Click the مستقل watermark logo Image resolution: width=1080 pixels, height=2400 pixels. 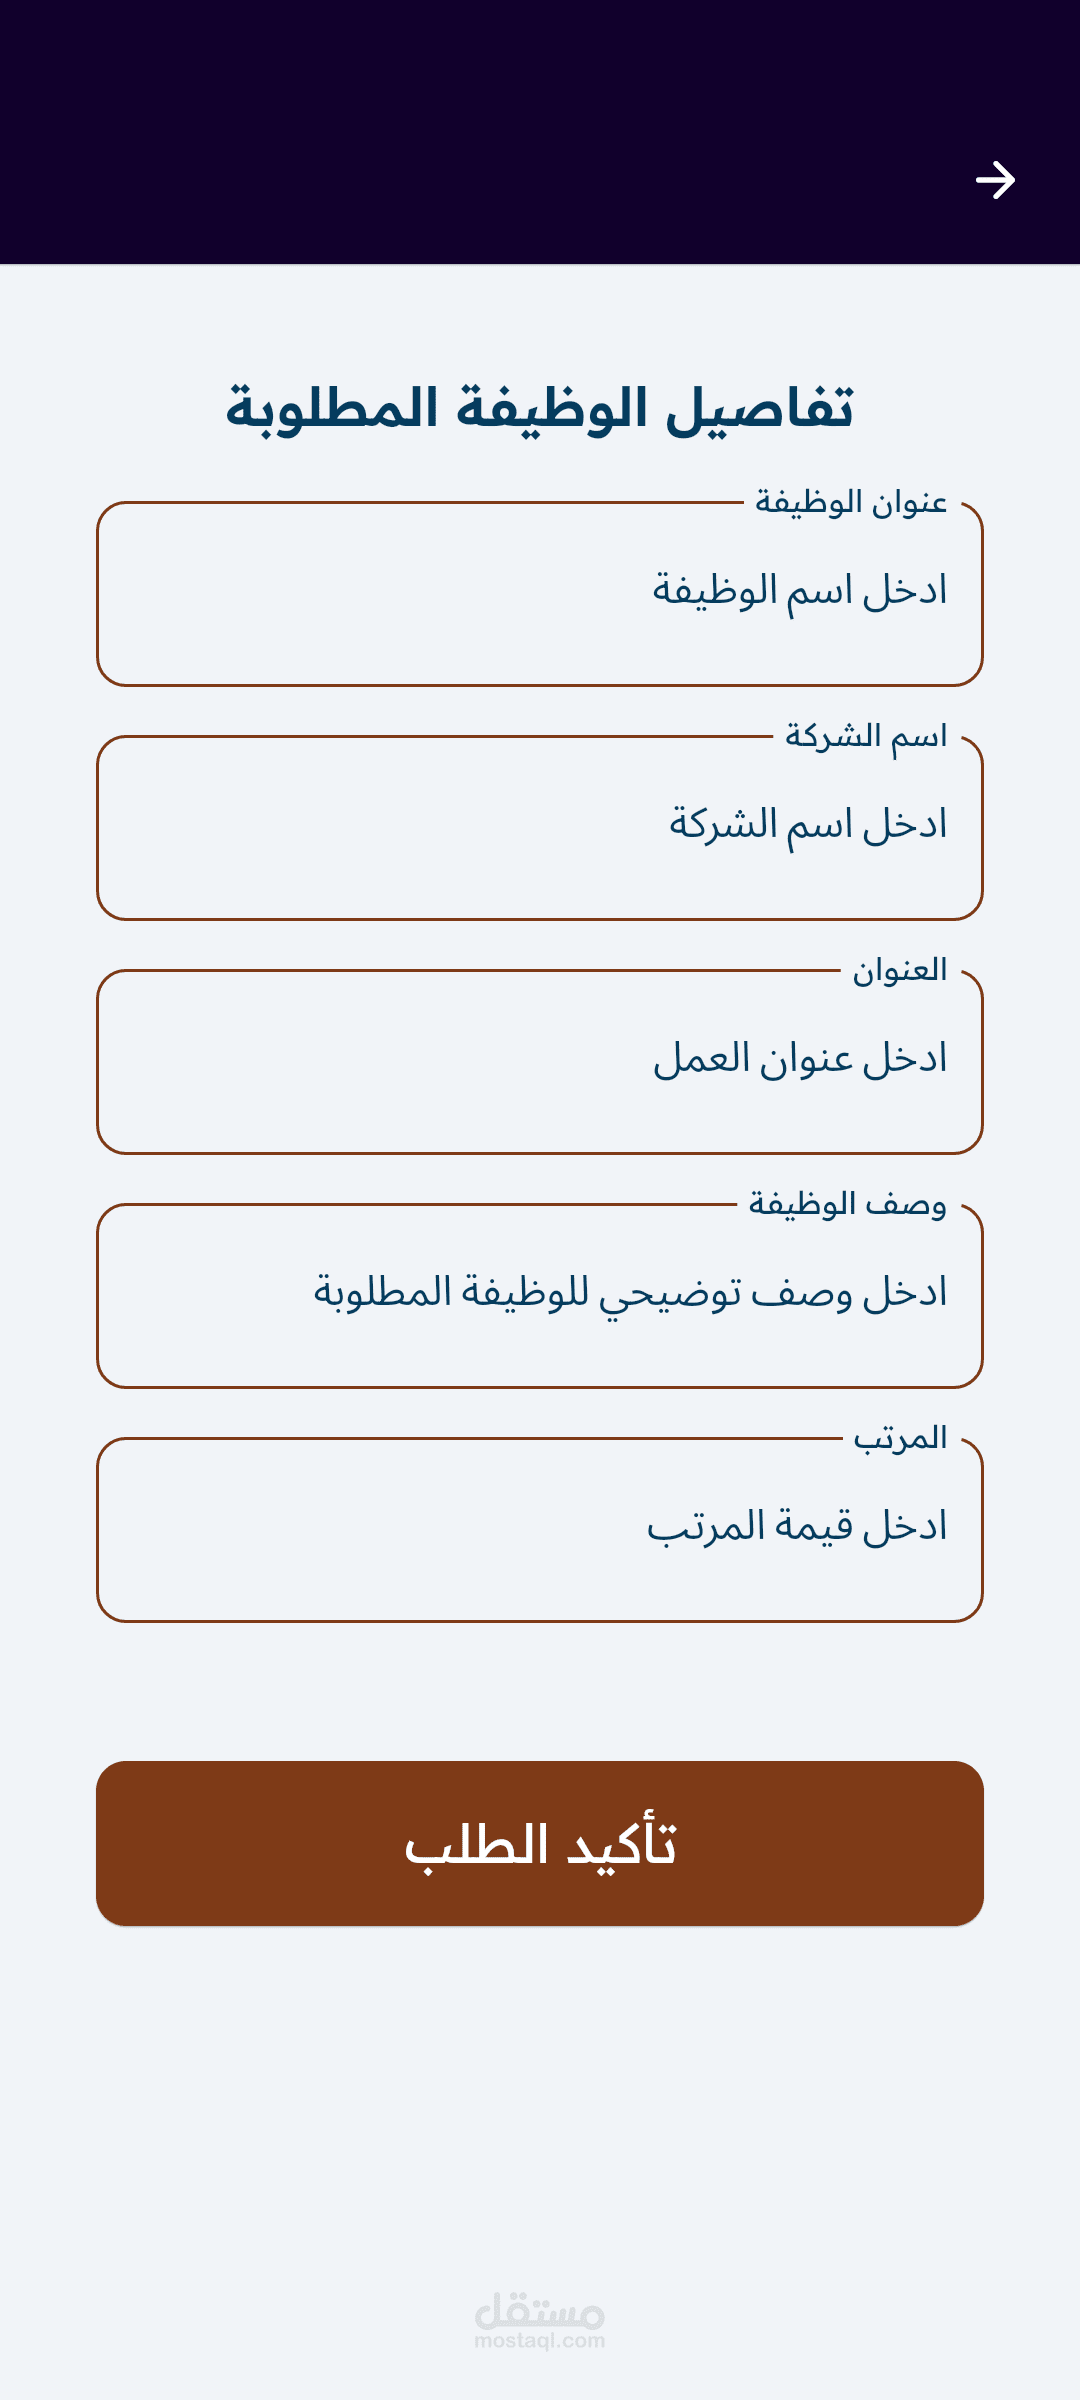540,2310
